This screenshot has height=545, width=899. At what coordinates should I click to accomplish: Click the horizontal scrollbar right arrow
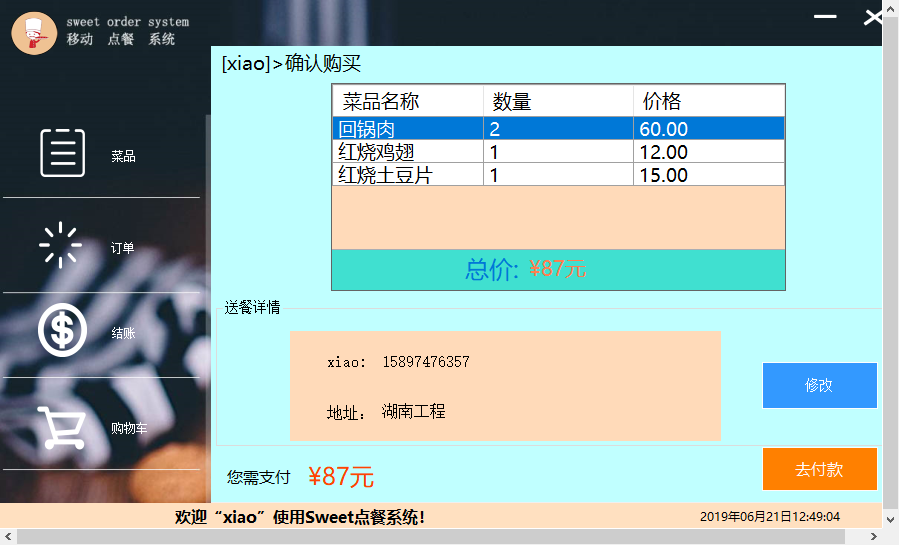873,536
